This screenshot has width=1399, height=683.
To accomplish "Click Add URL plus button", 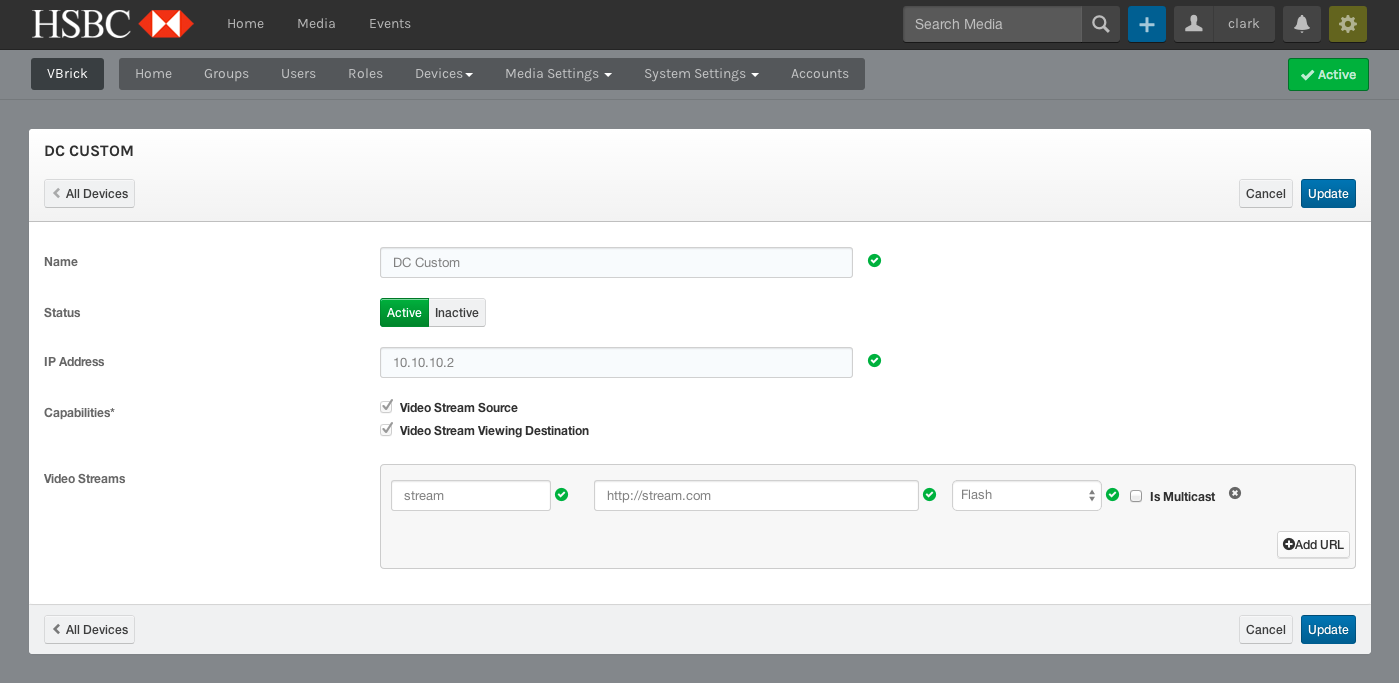I will (1313, 544).
